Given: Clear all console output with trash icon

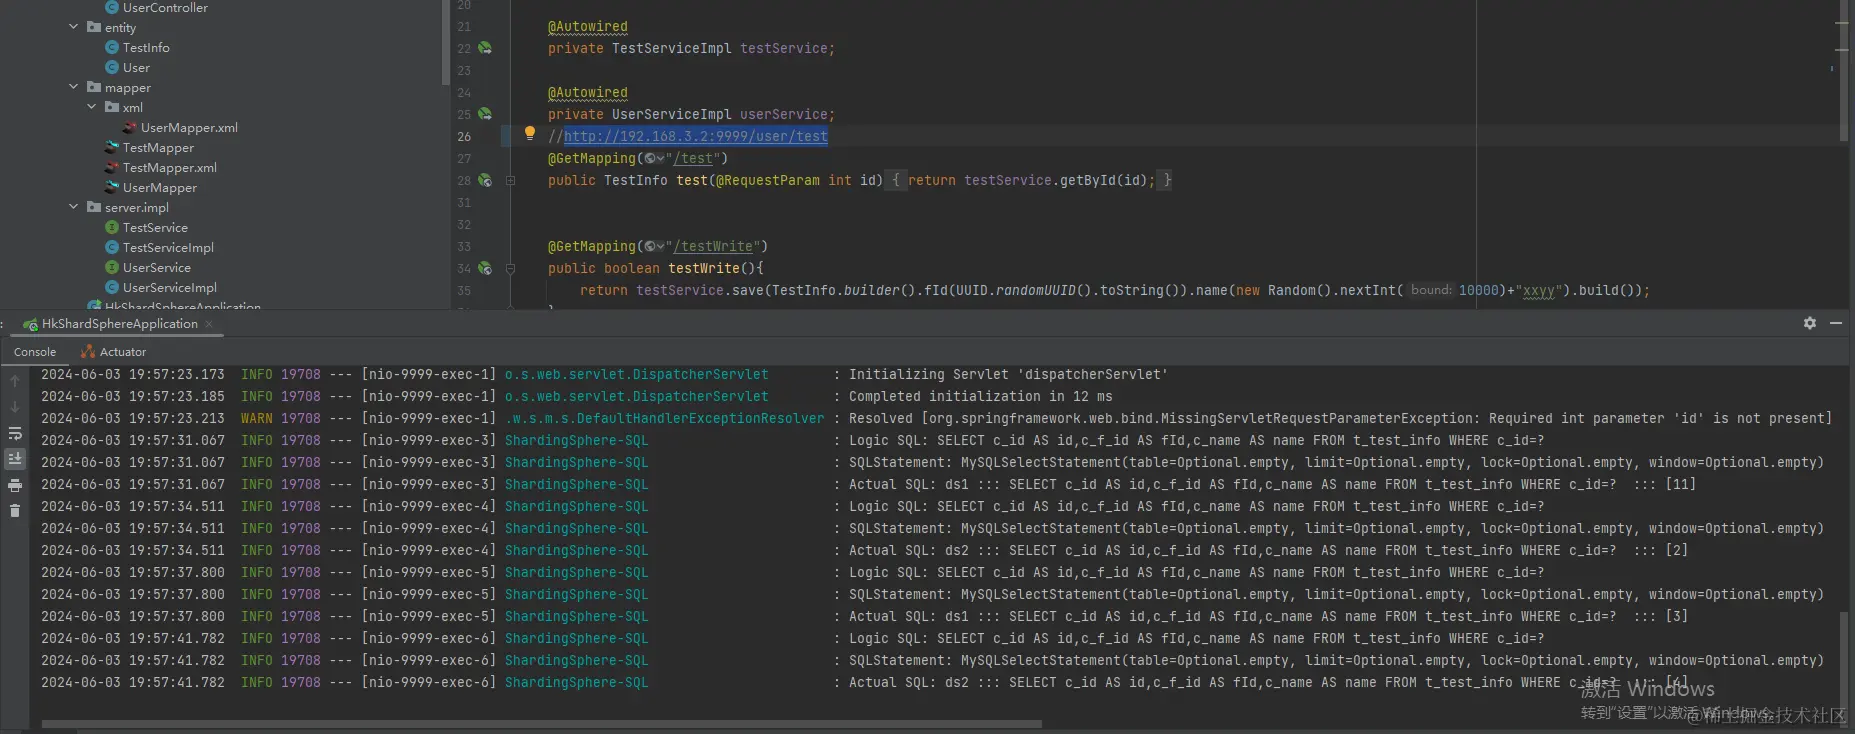Looking at the screenshot, I should (15, 511).
